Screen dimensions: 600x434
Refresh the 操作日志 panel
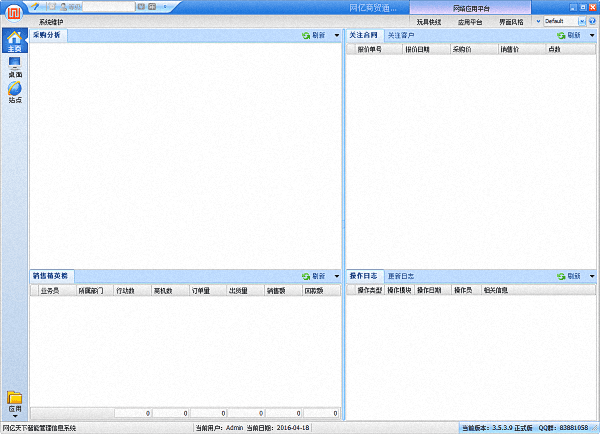(x=568, y=276)
